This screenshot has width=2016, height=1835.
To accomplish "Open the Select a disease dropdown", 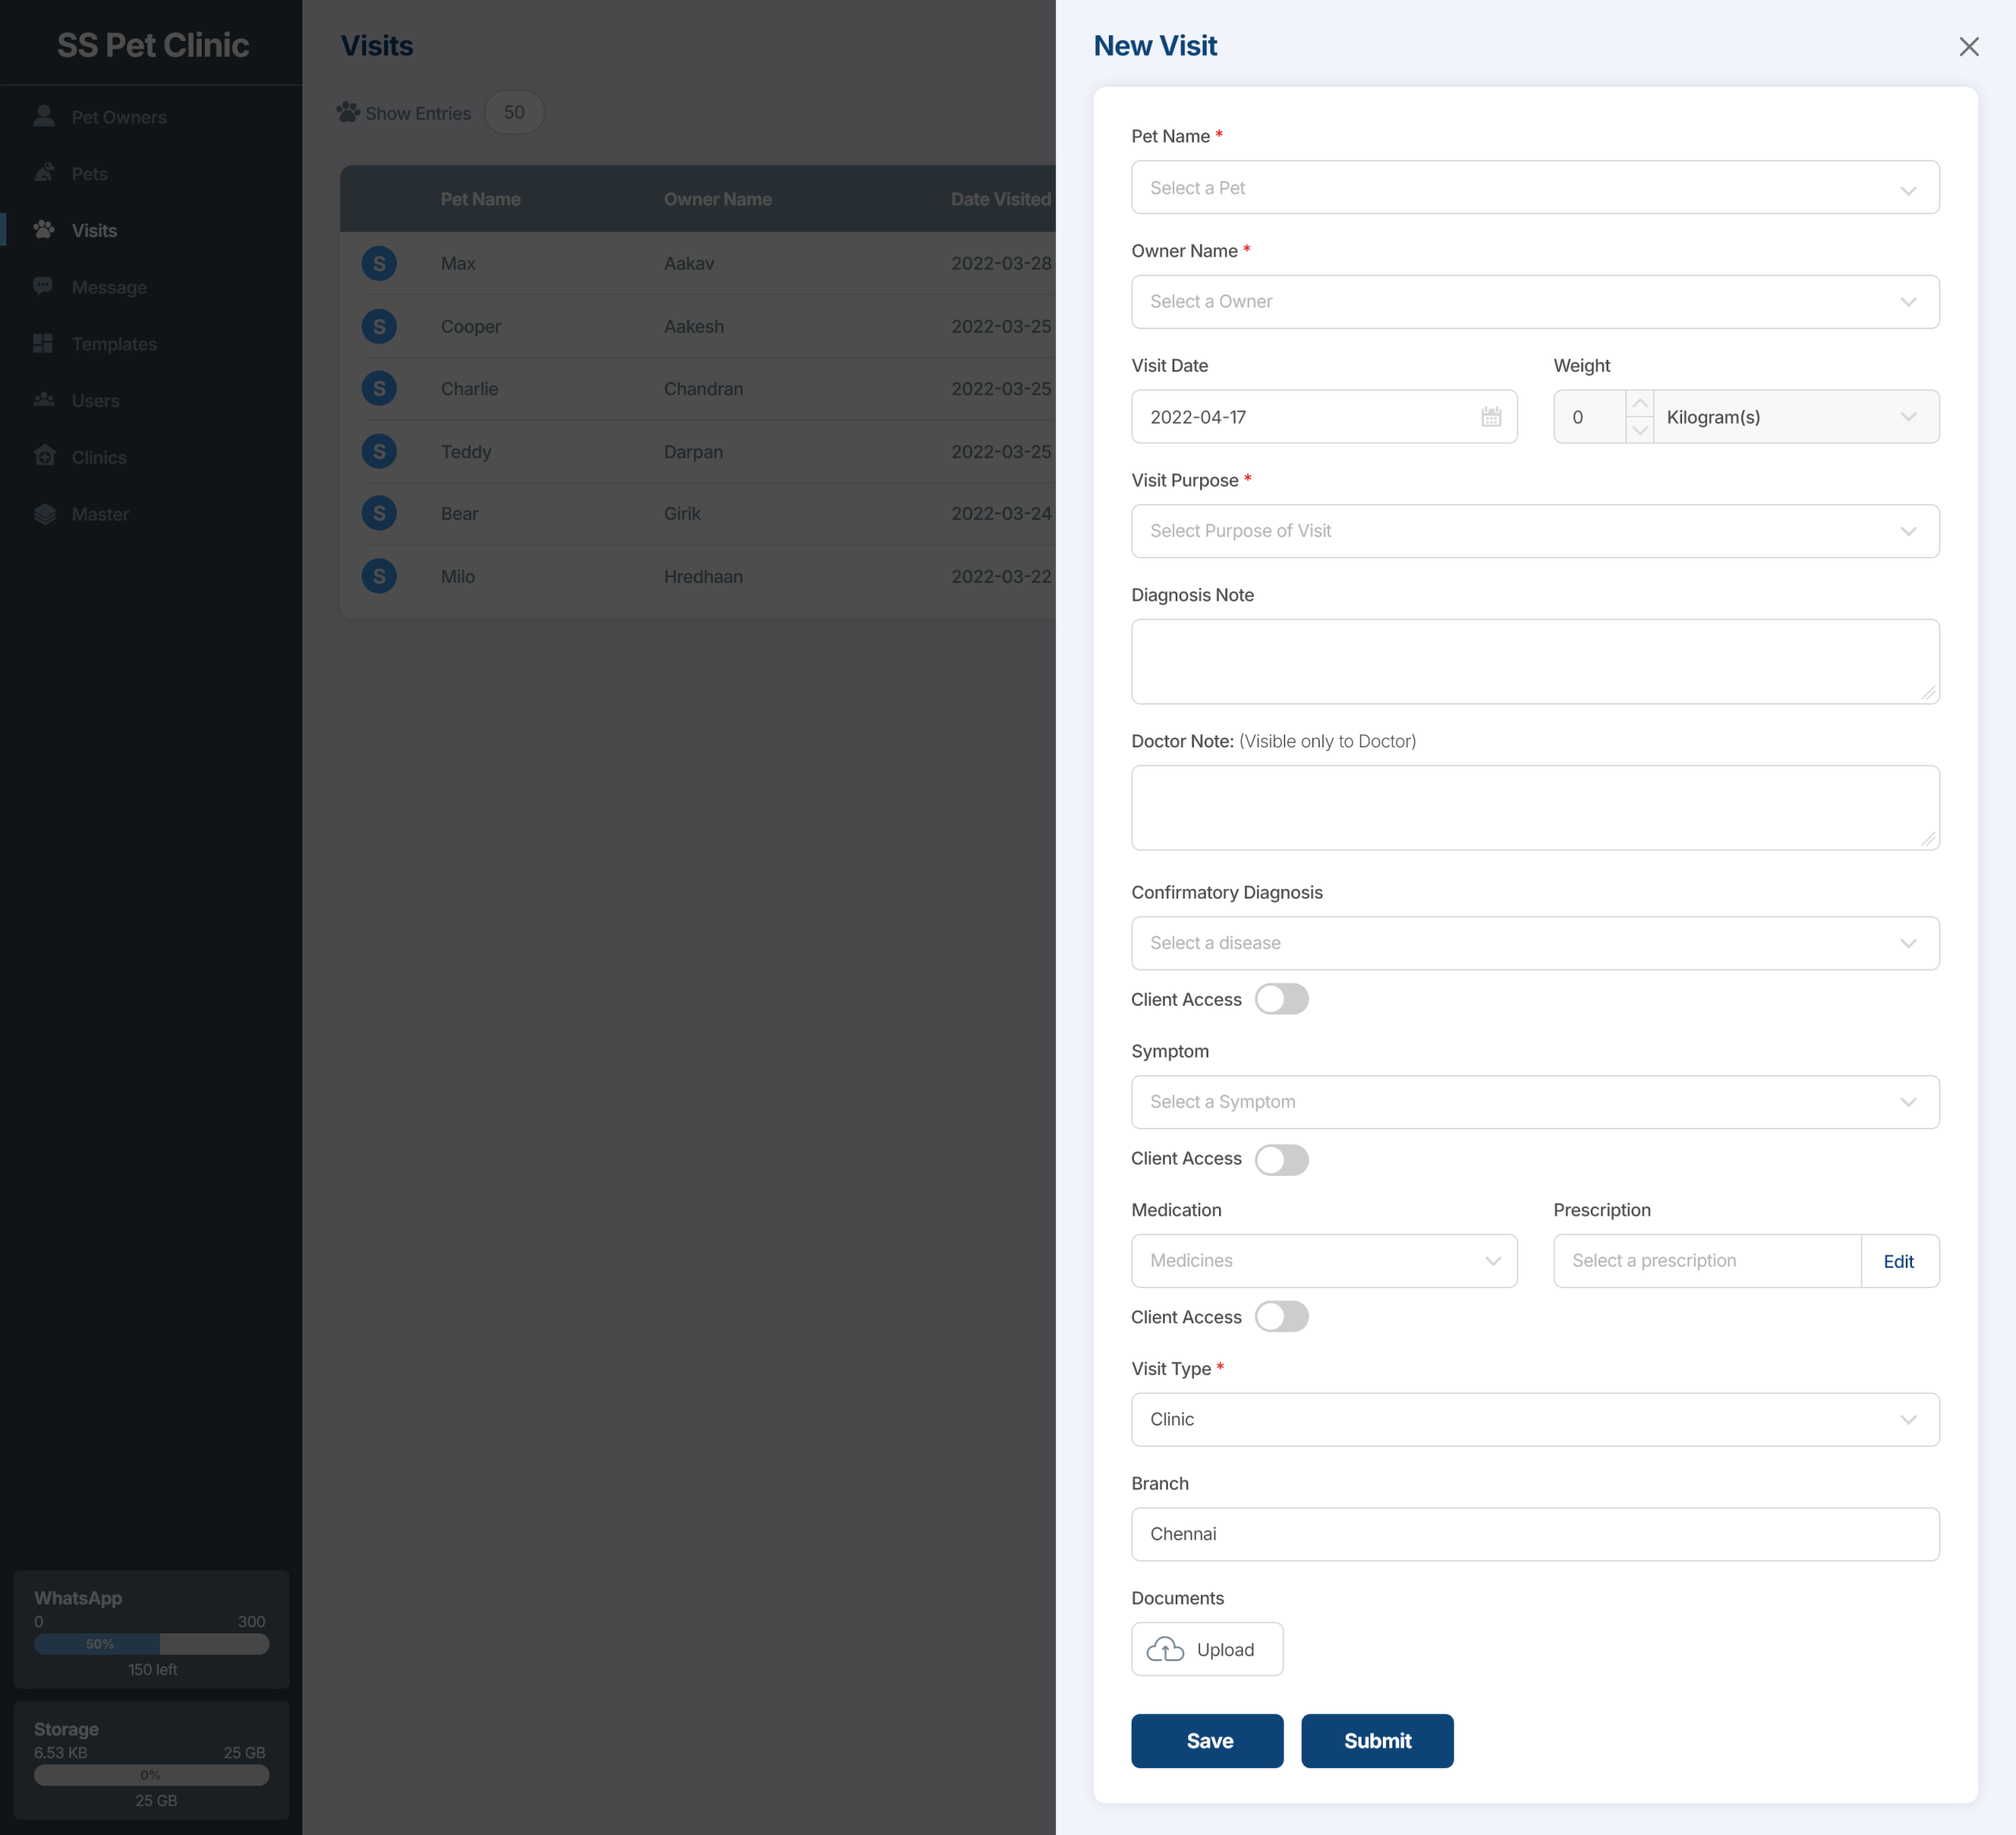I will (x=1535, y=943).
